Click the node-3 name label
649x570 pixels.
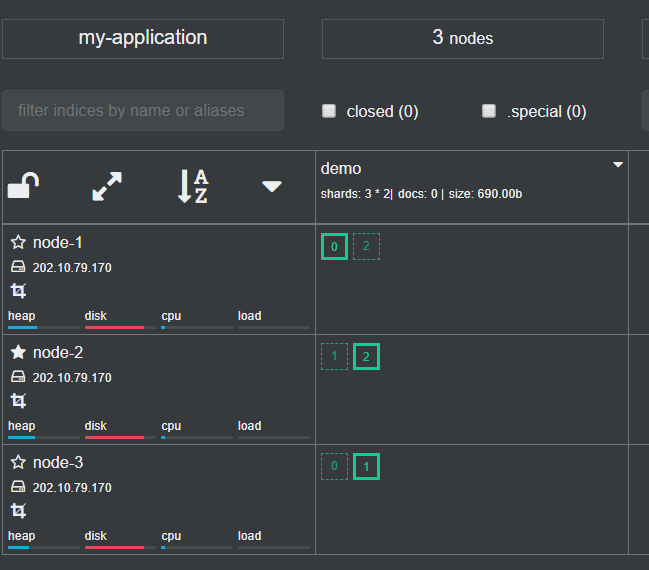point(58,462)
